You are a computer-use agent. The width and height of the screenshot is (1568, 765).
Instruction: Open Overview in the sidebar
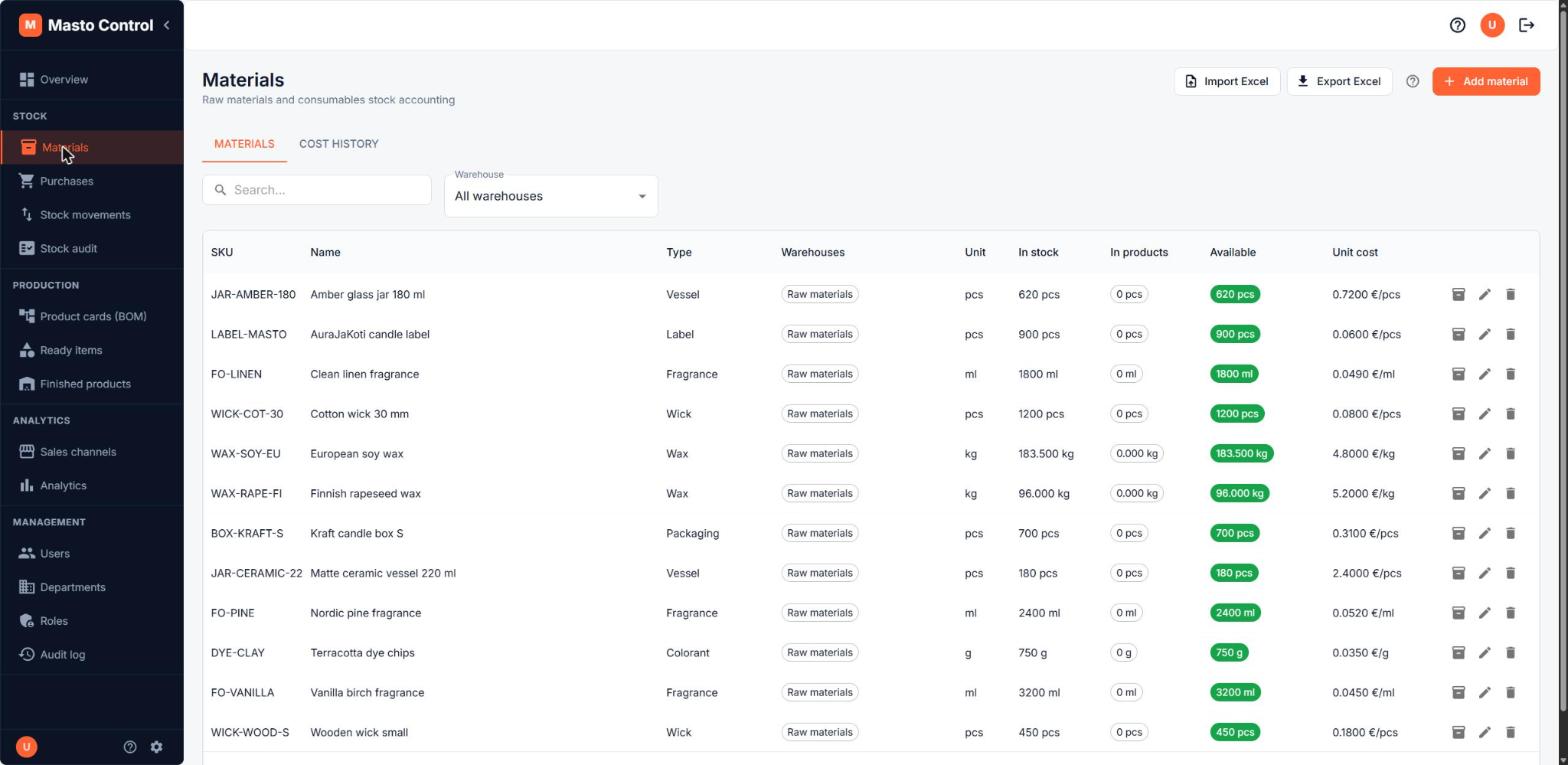[x=91, y=79]
